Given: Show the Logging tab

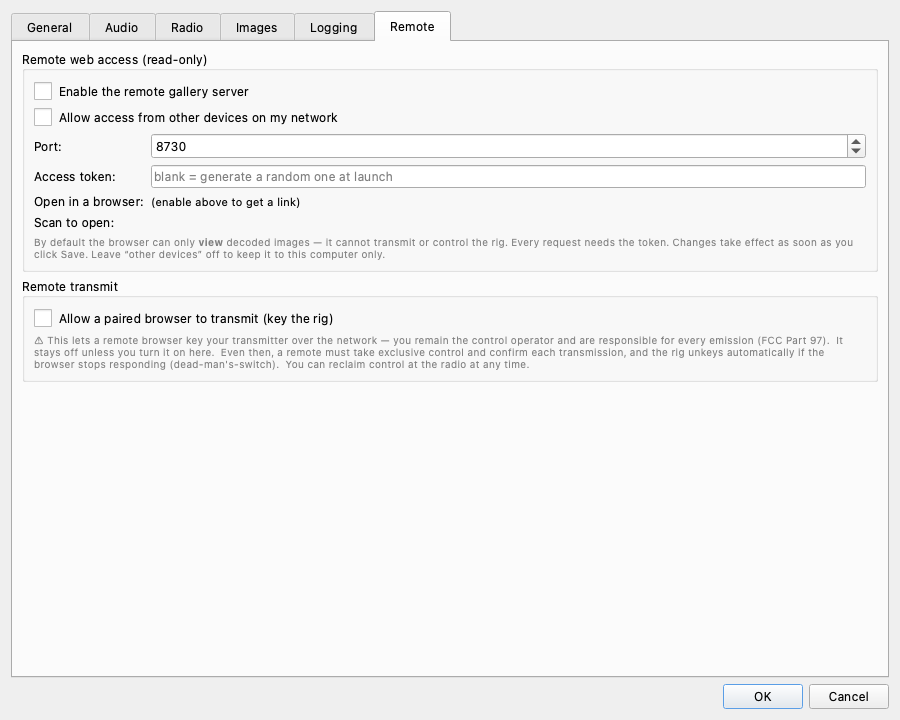Looking at the screenshot, I should click(333, 28).
